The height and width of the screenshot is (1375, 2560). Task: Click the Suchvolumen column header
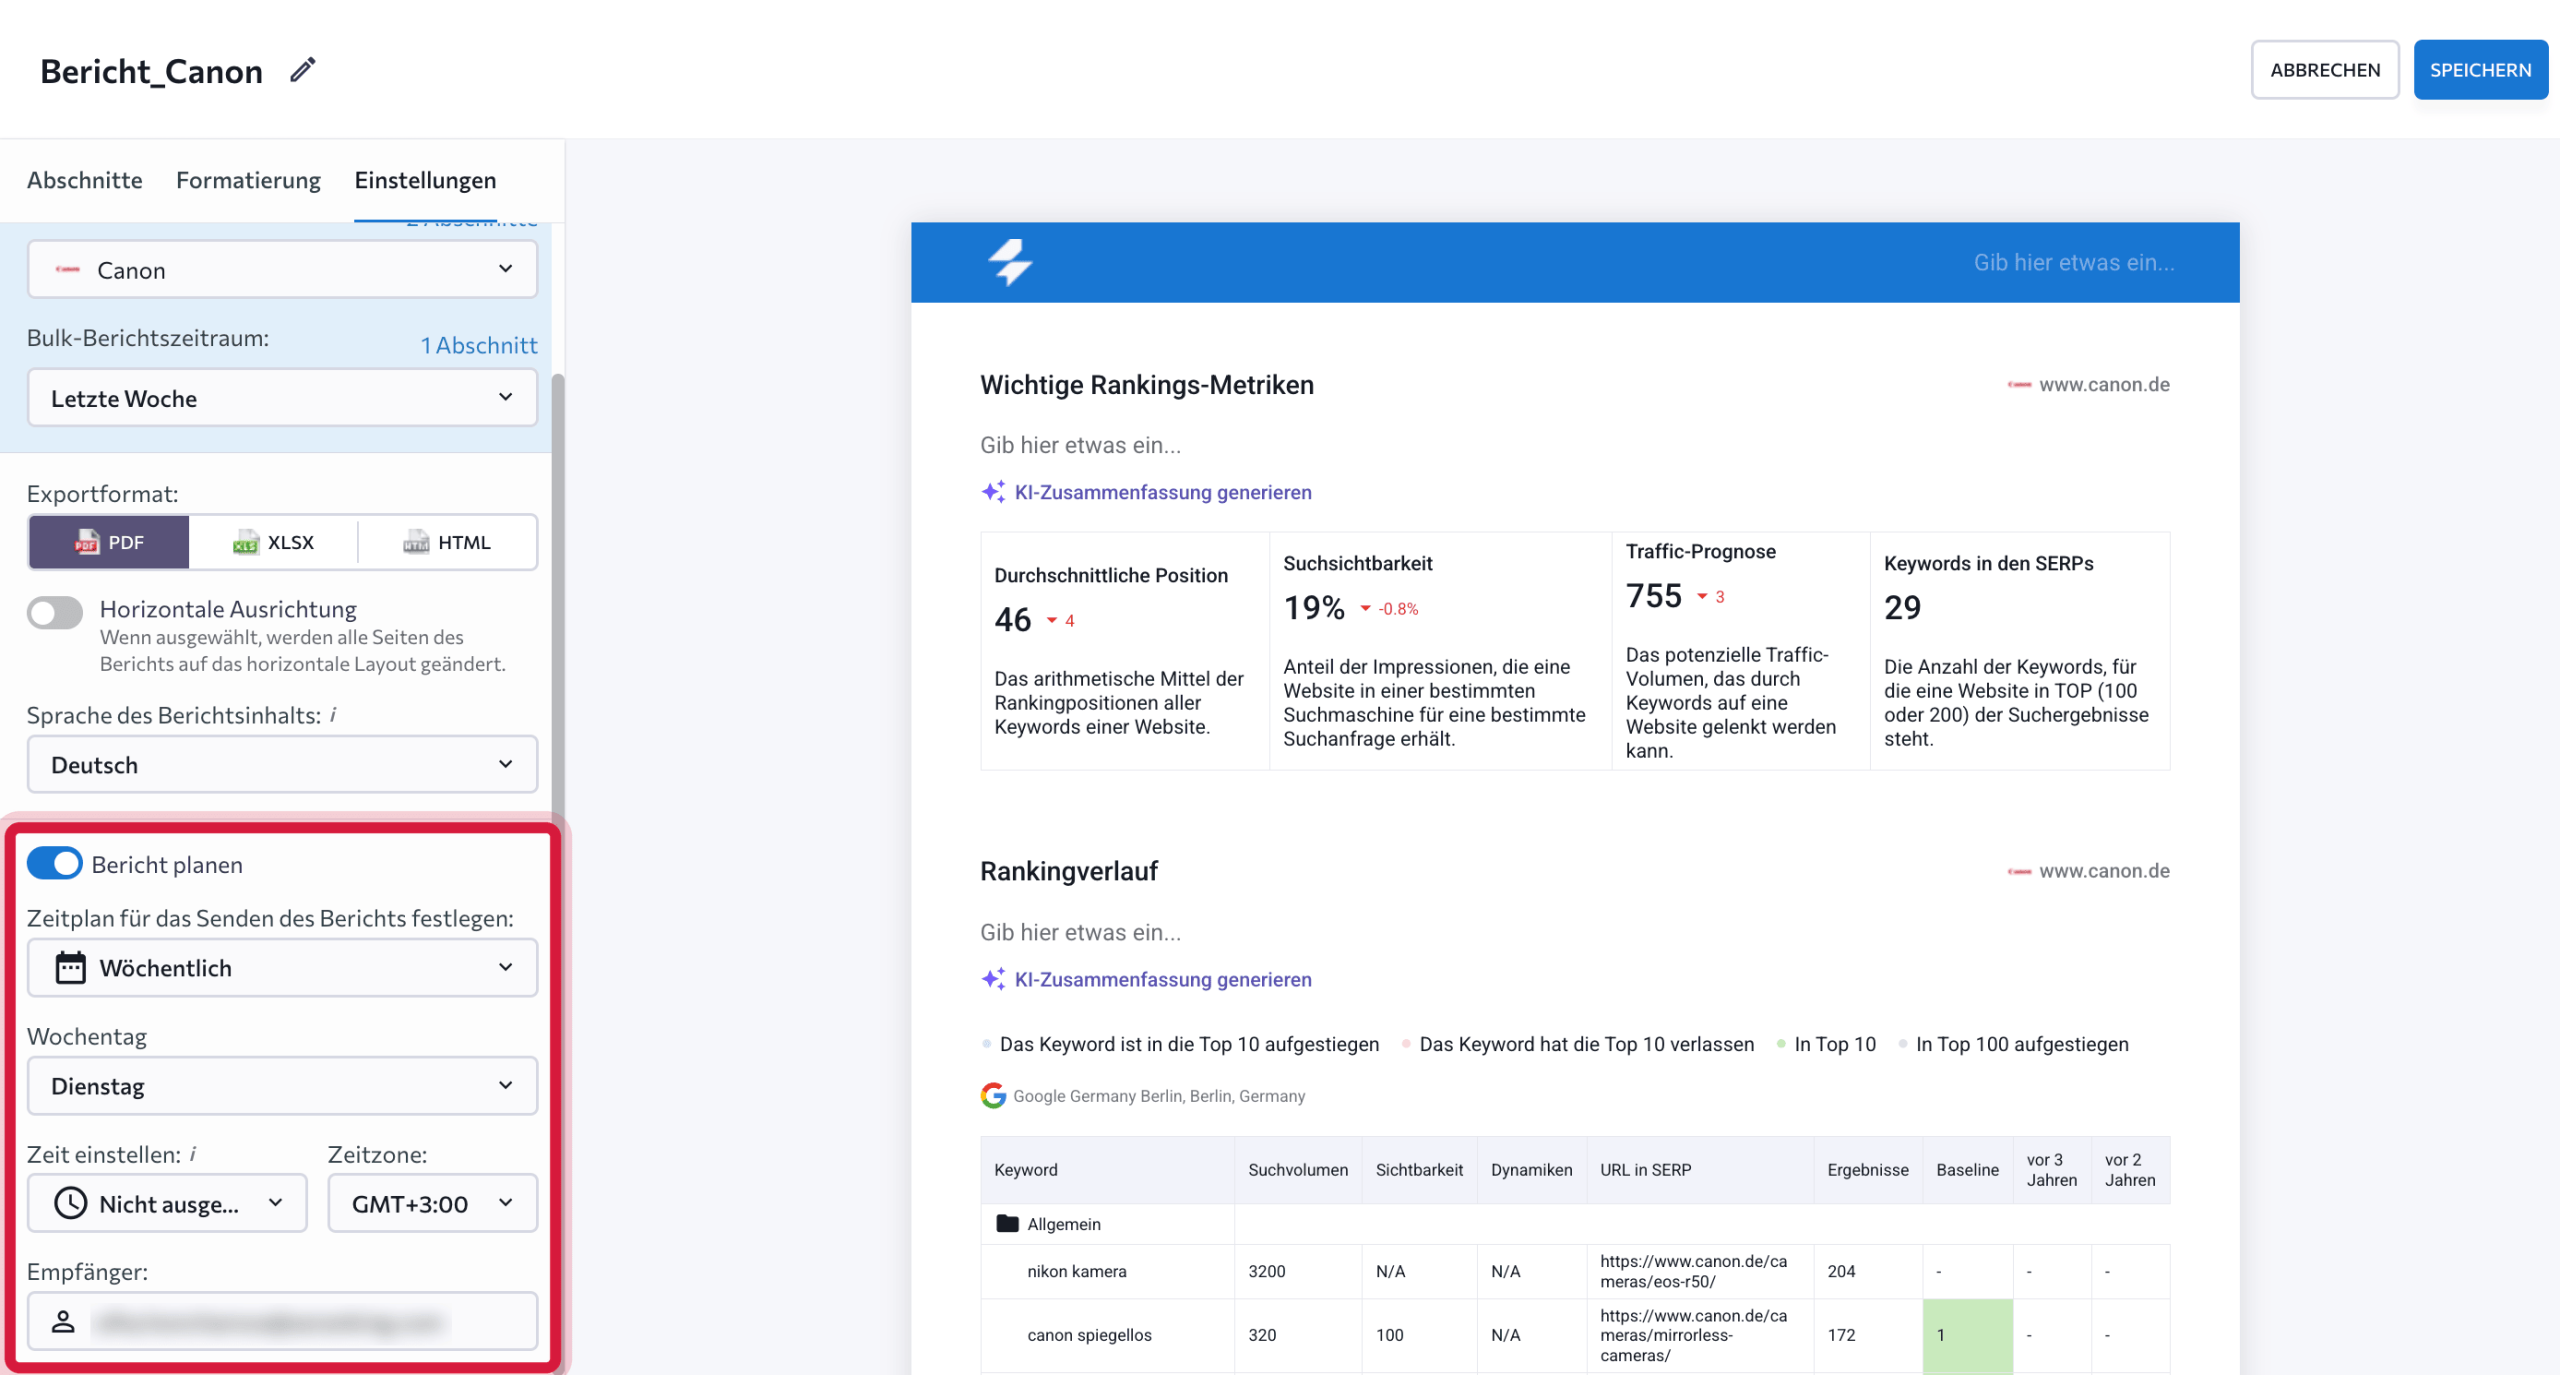coord(1298,1169)
